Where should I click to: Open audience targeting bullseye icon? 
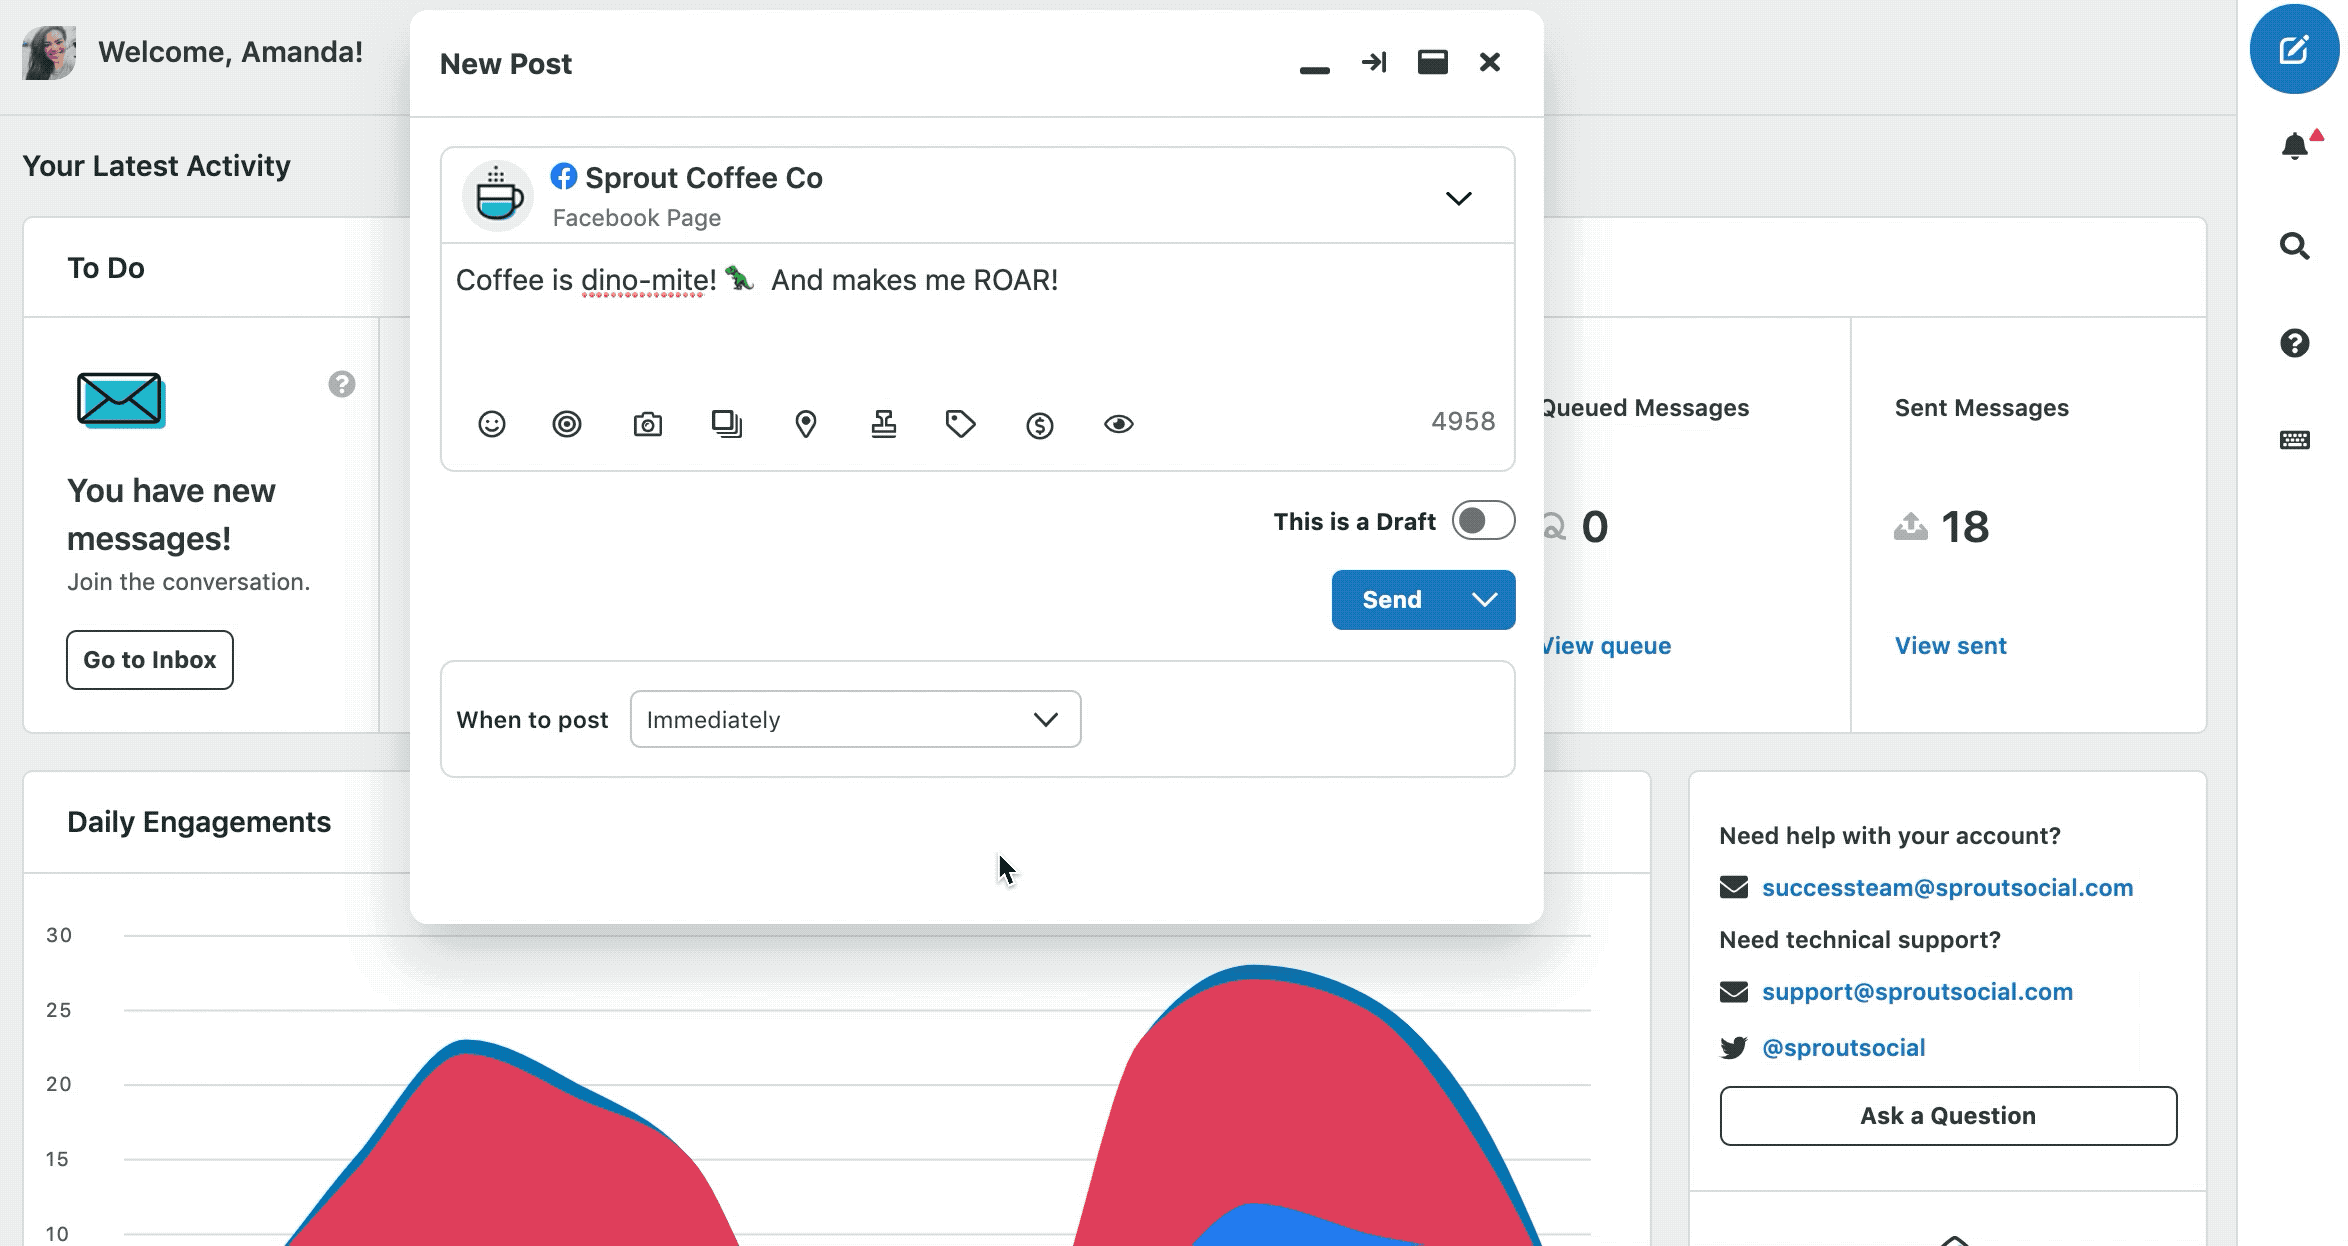click(567, 424)
